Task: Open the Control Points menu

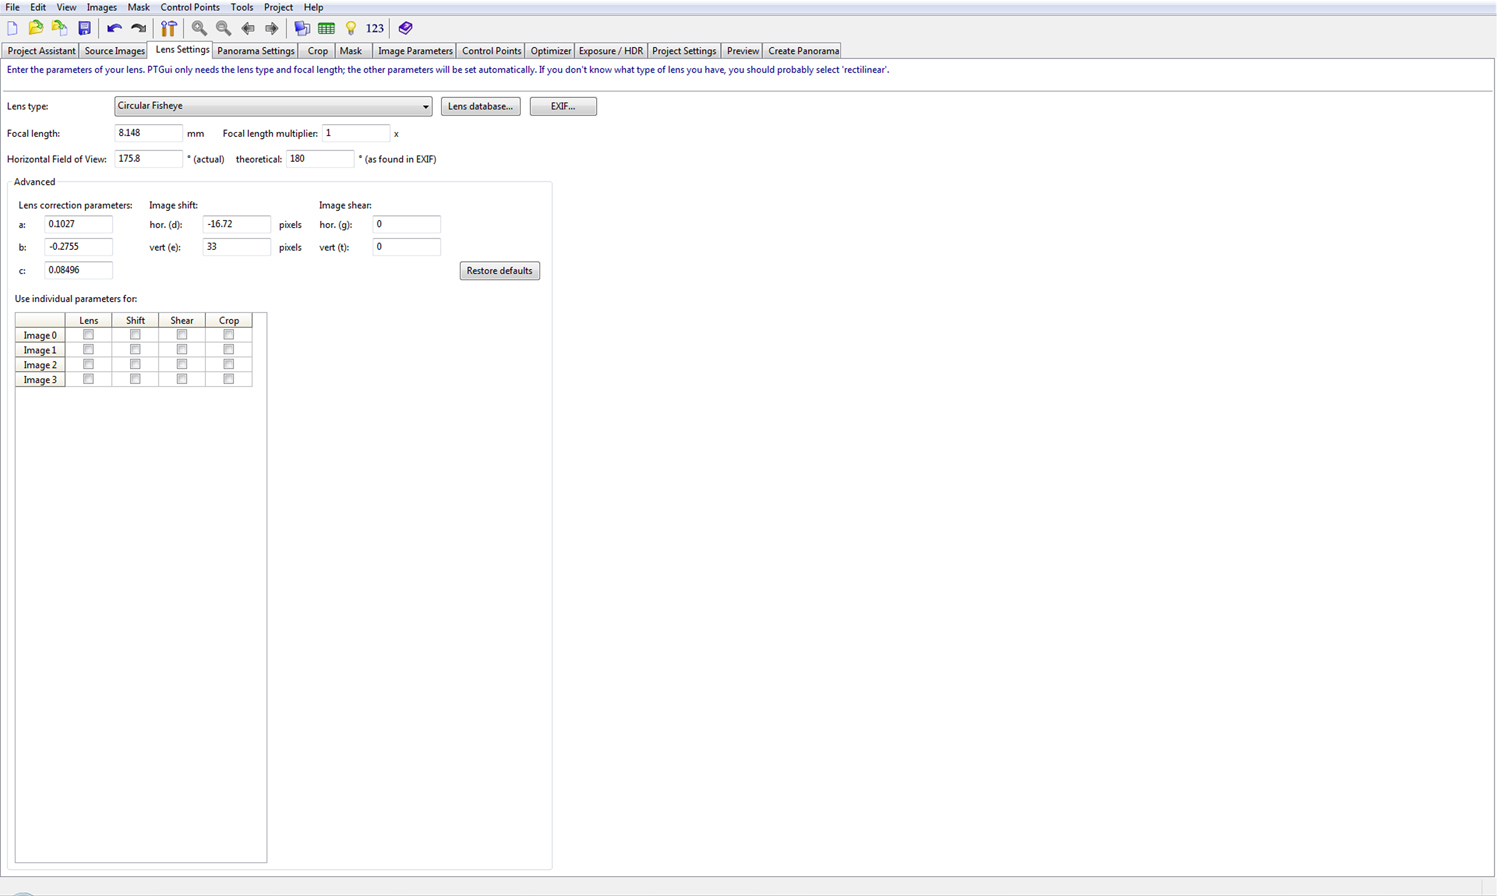Action: tap(189, 7)
